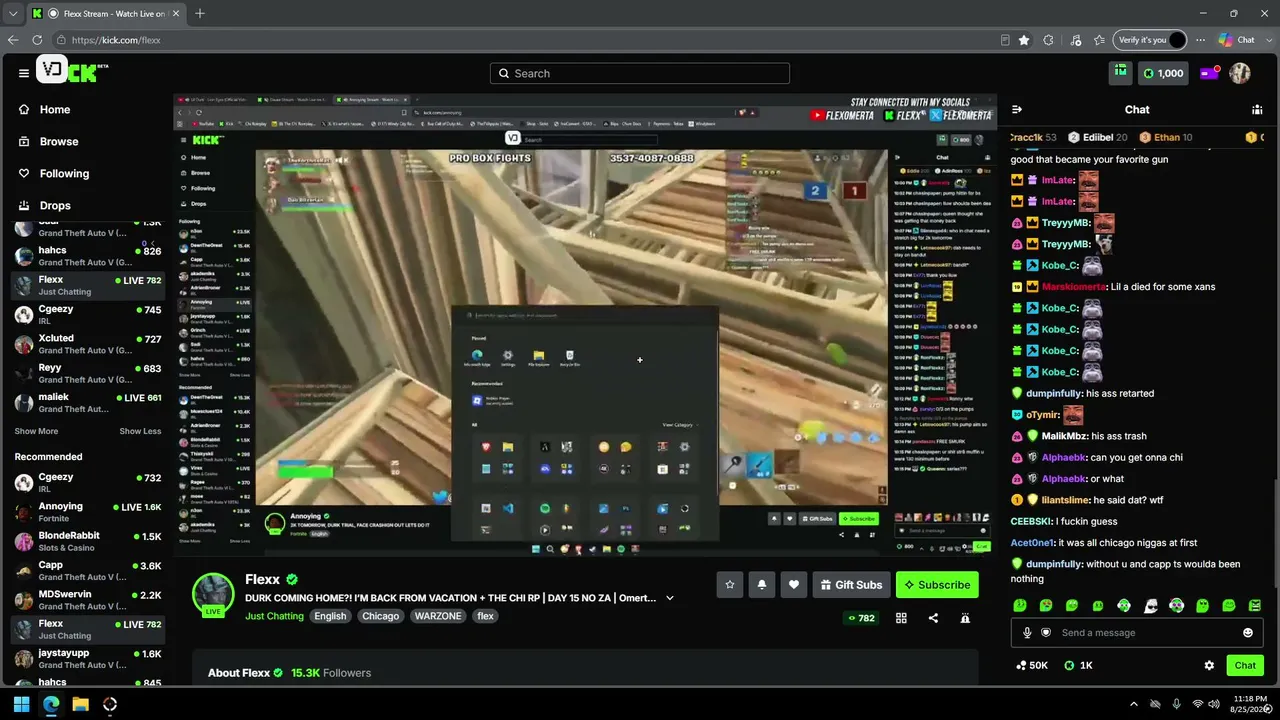
Task: Open the browser favorites list icon
Action: (1099, 40)
